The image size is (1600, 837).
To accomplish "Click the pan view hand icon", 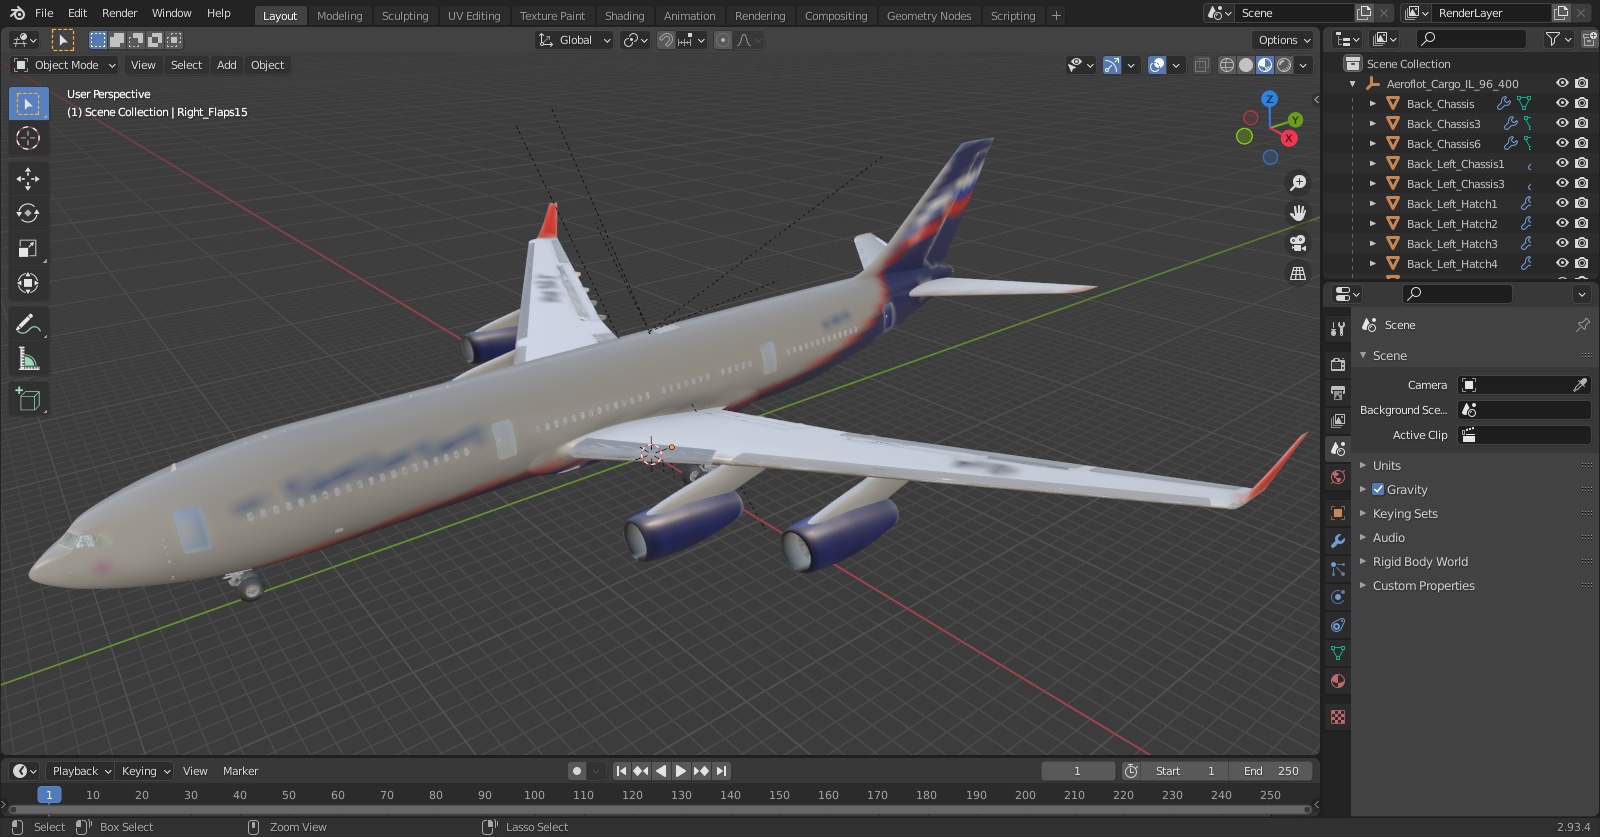I will [x=1298, y=213].
